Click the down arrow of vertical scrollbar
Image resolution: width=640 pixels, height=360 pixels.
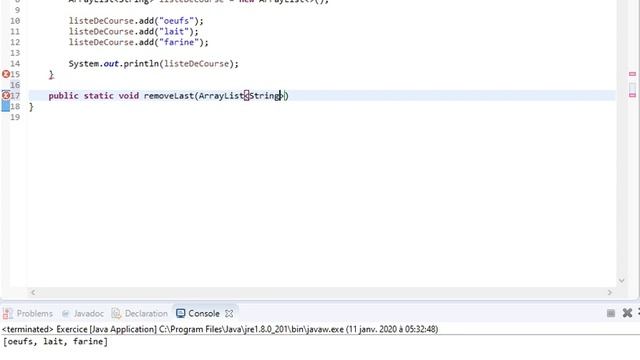(622, 280)
